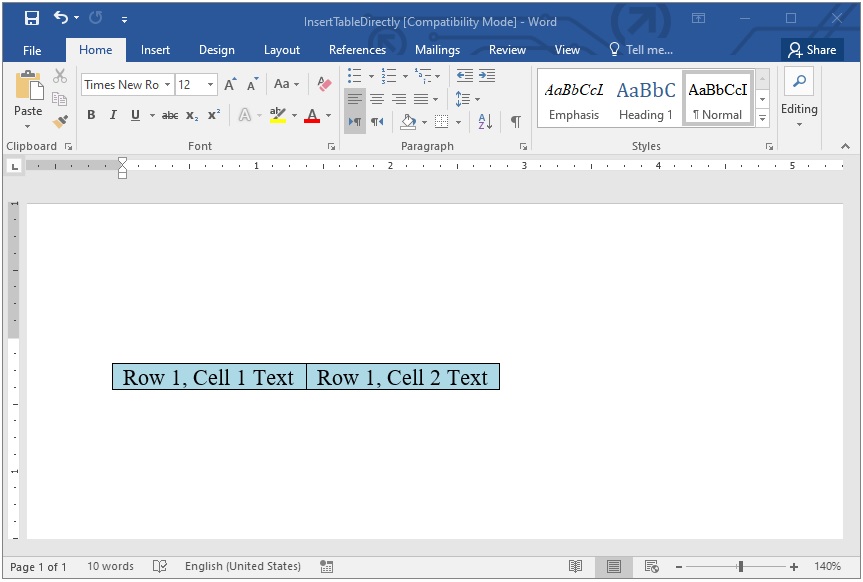The height and width of the screenshot is (582, 863).
Task: Click the Sort icon
Action: tap(484, 121)
